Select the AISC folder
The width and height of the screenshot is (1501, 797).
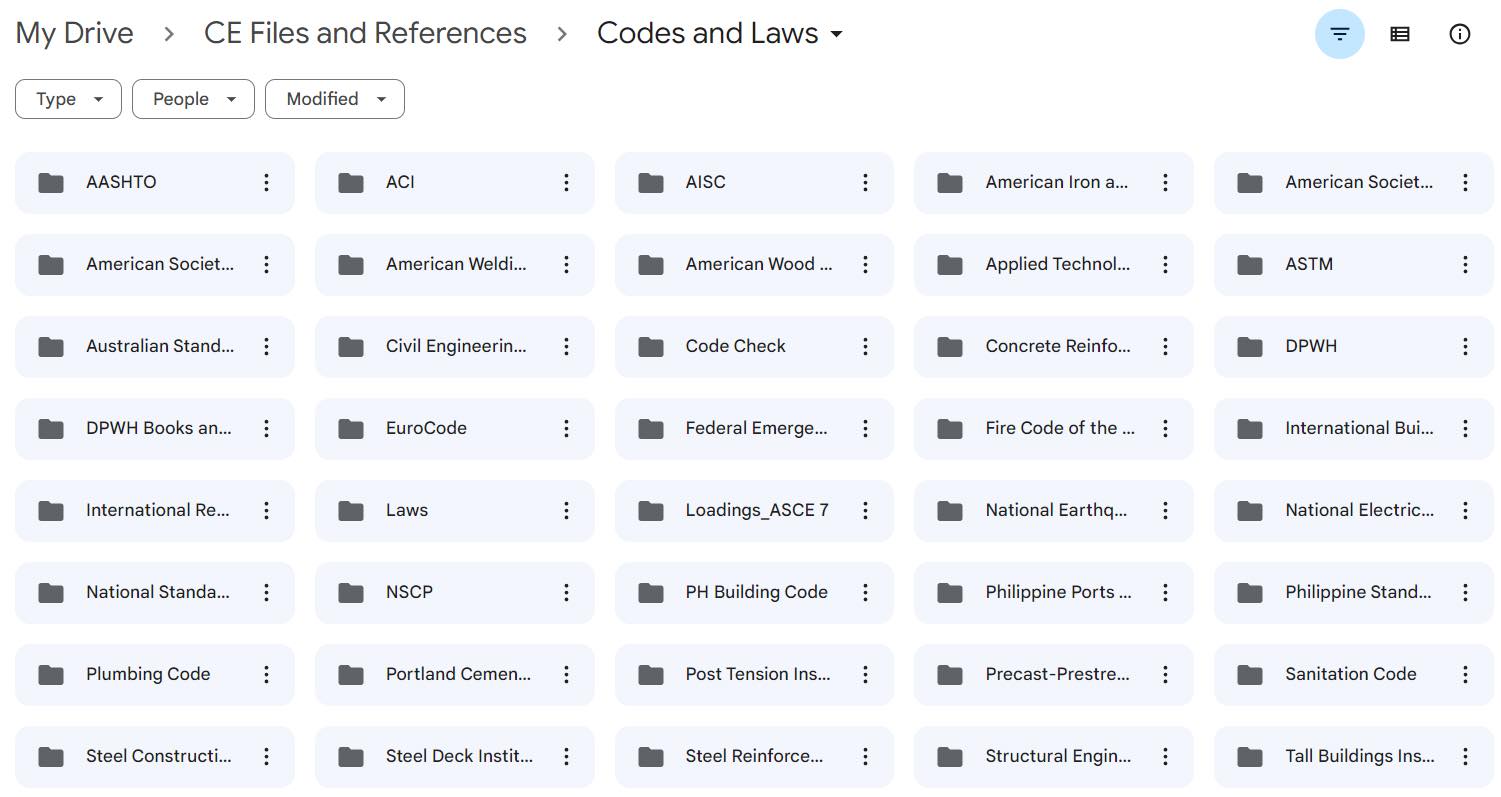pos(754,182)
